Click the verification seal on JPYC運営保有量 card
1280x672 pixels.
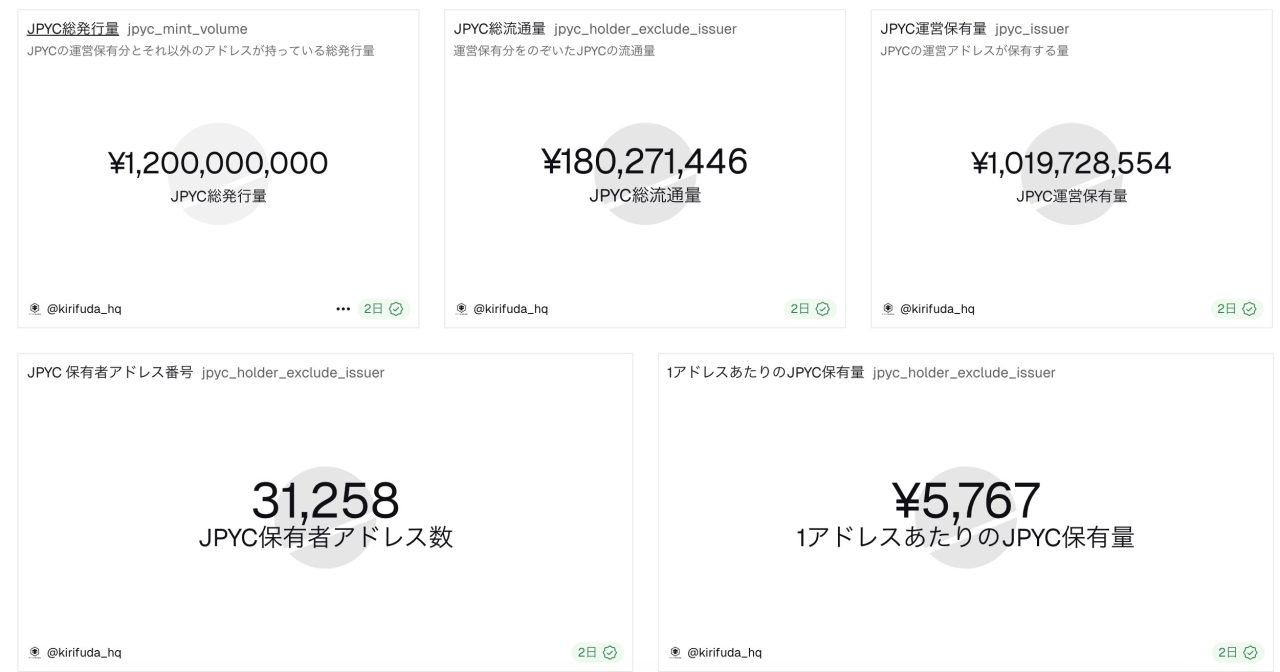coord(1249,308)
